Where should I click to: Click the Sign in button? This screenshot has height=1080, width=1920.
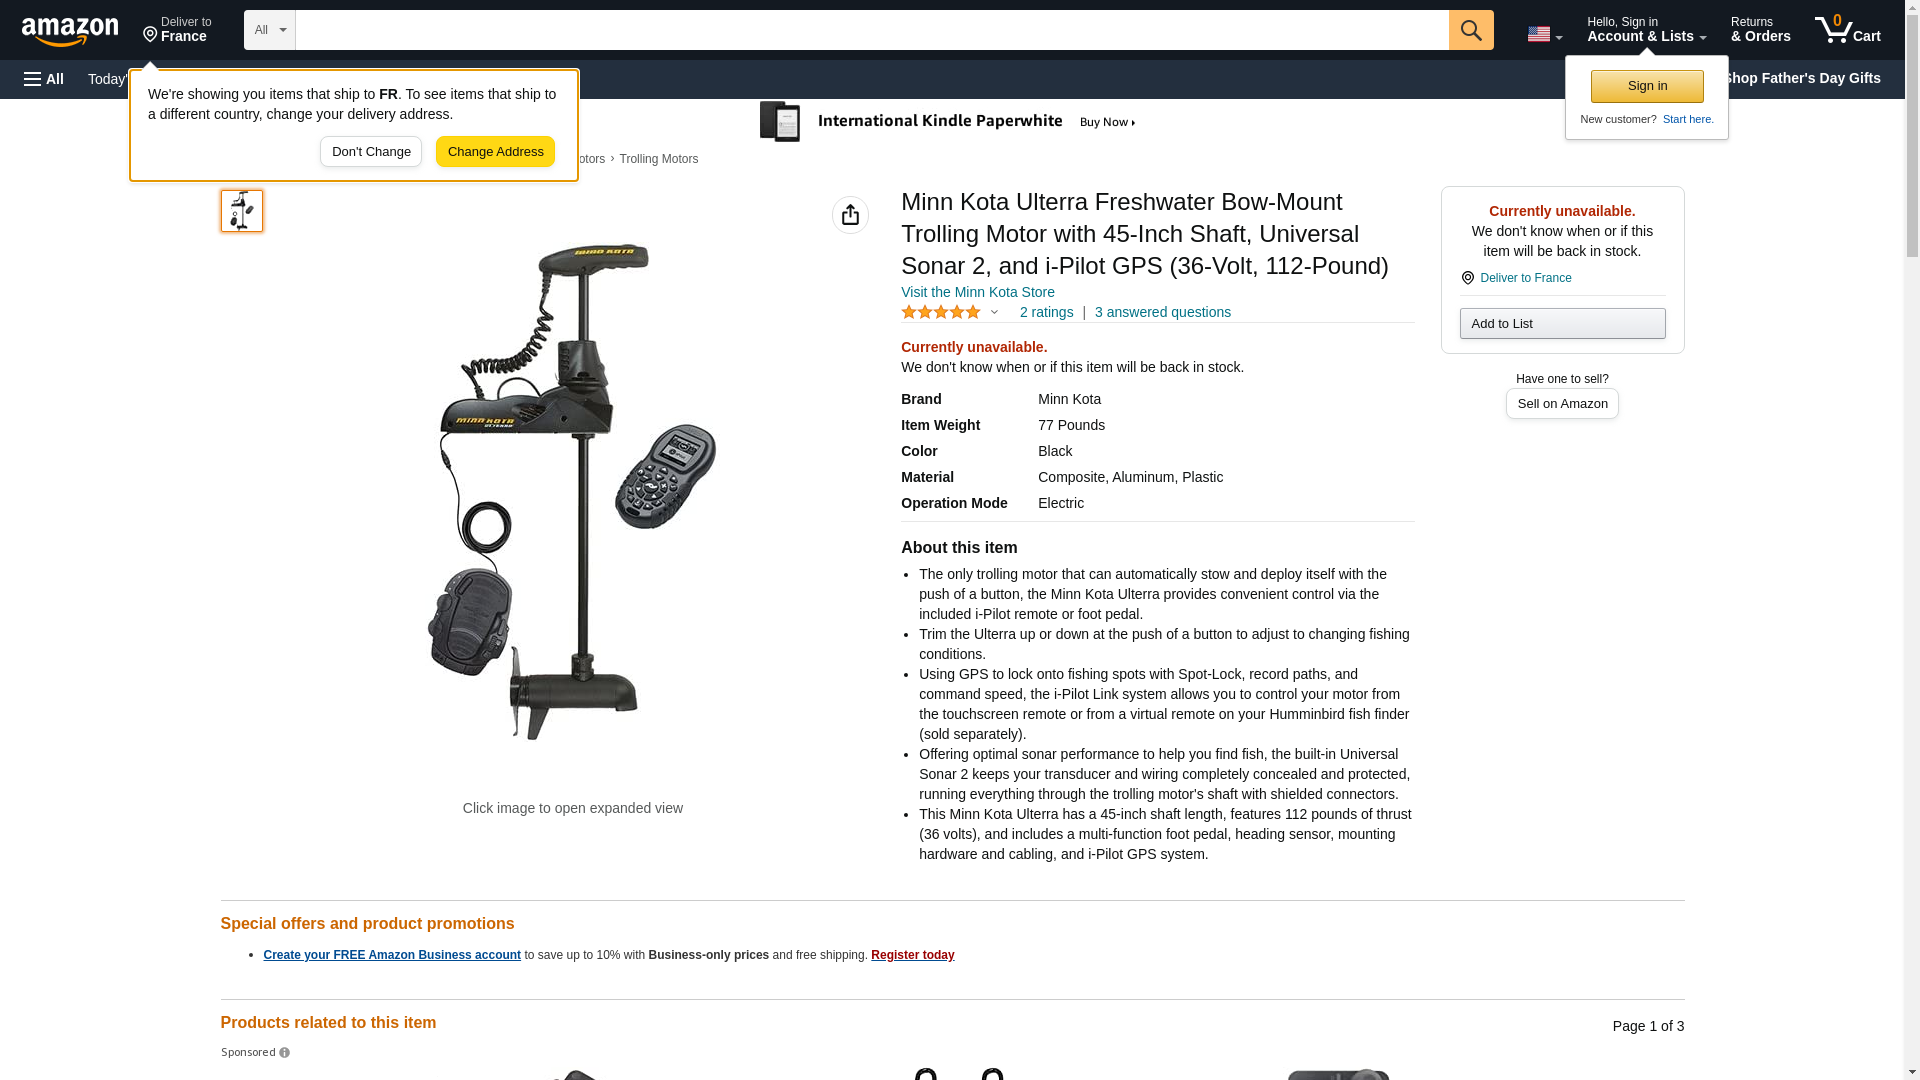tap(1647, 86)
